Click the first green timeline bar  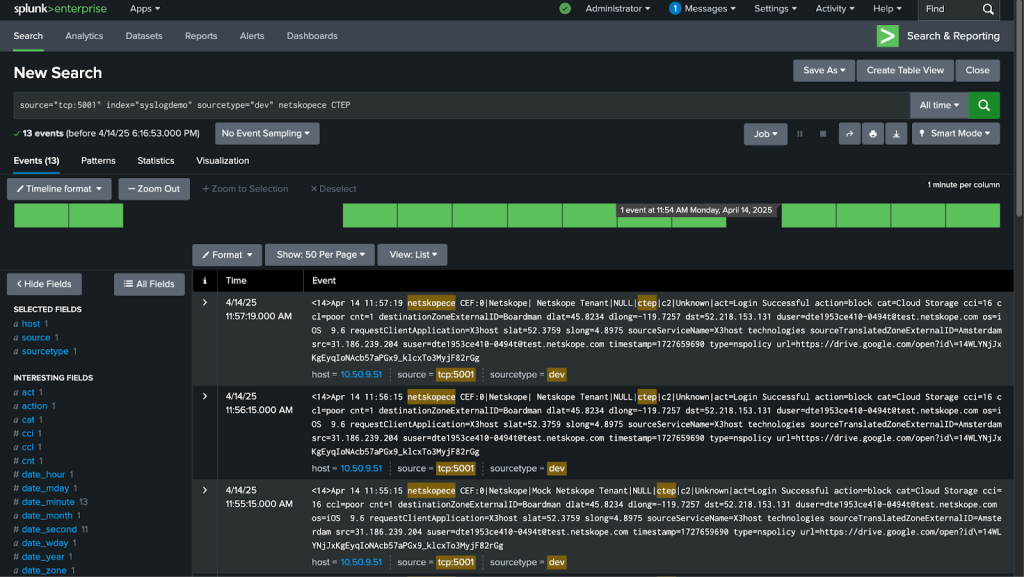[41, 215]
